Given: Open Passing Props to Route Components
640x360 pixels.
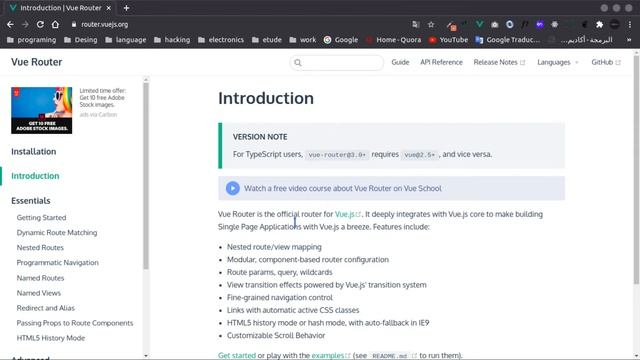Looking at the screenshot, I should (x=75, y=323).
